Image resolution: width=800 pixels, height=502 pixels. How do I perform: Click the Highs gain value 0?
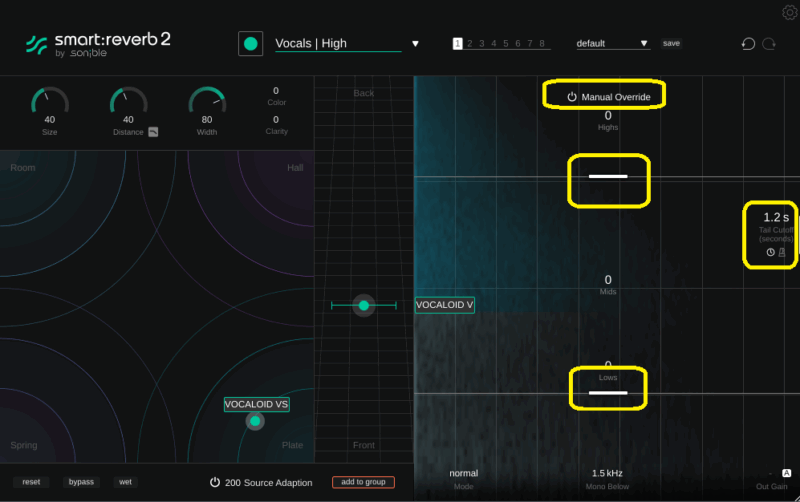[x=608, y=116]
